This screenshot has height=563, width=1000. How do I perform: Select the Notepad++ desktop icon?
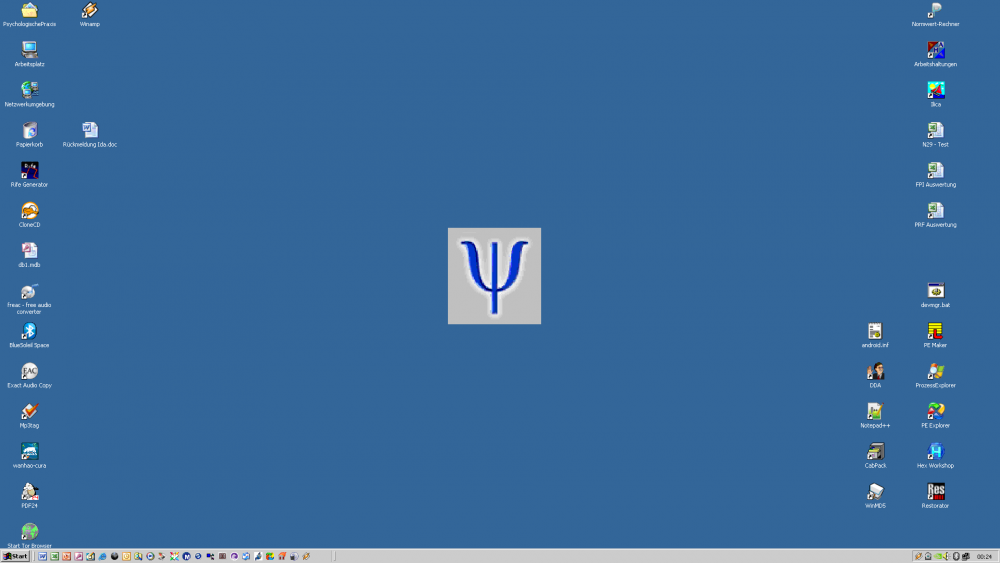click(x=875, y=416)
